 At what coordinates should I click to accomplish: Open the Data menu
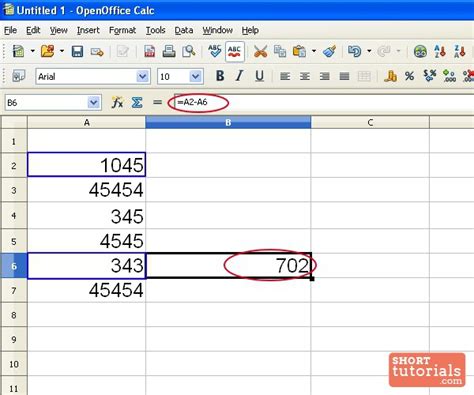click(x=184, y=30)
